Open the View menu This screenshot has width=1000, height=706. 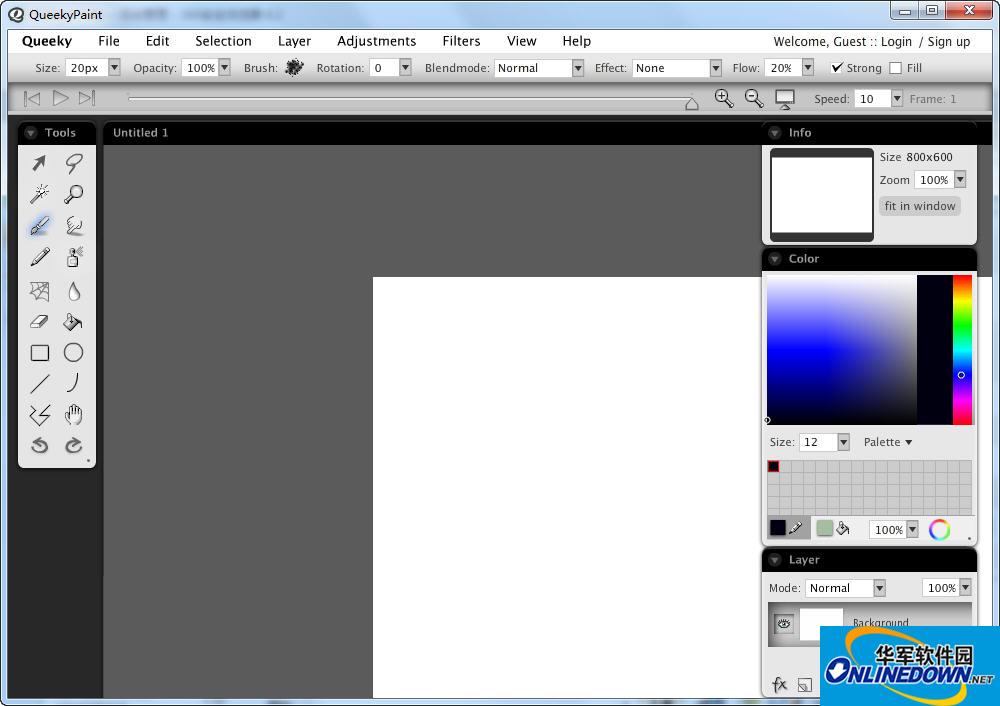[x=522, y=41]
